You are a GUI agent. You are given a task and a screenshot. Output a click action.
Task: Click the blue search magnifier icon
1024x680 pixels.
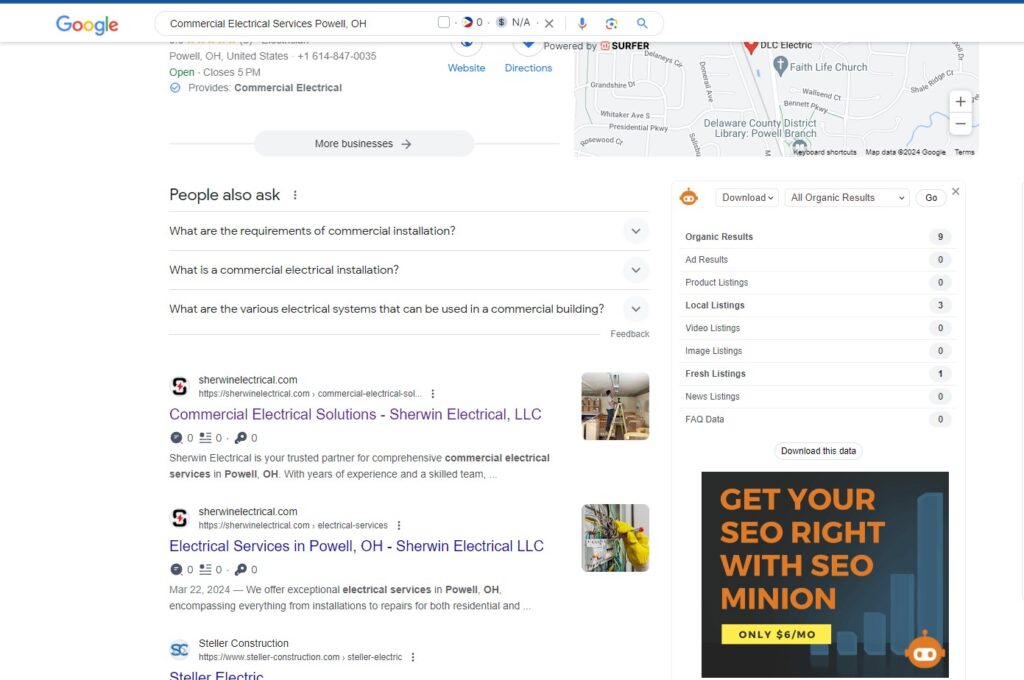coord(642,24)
